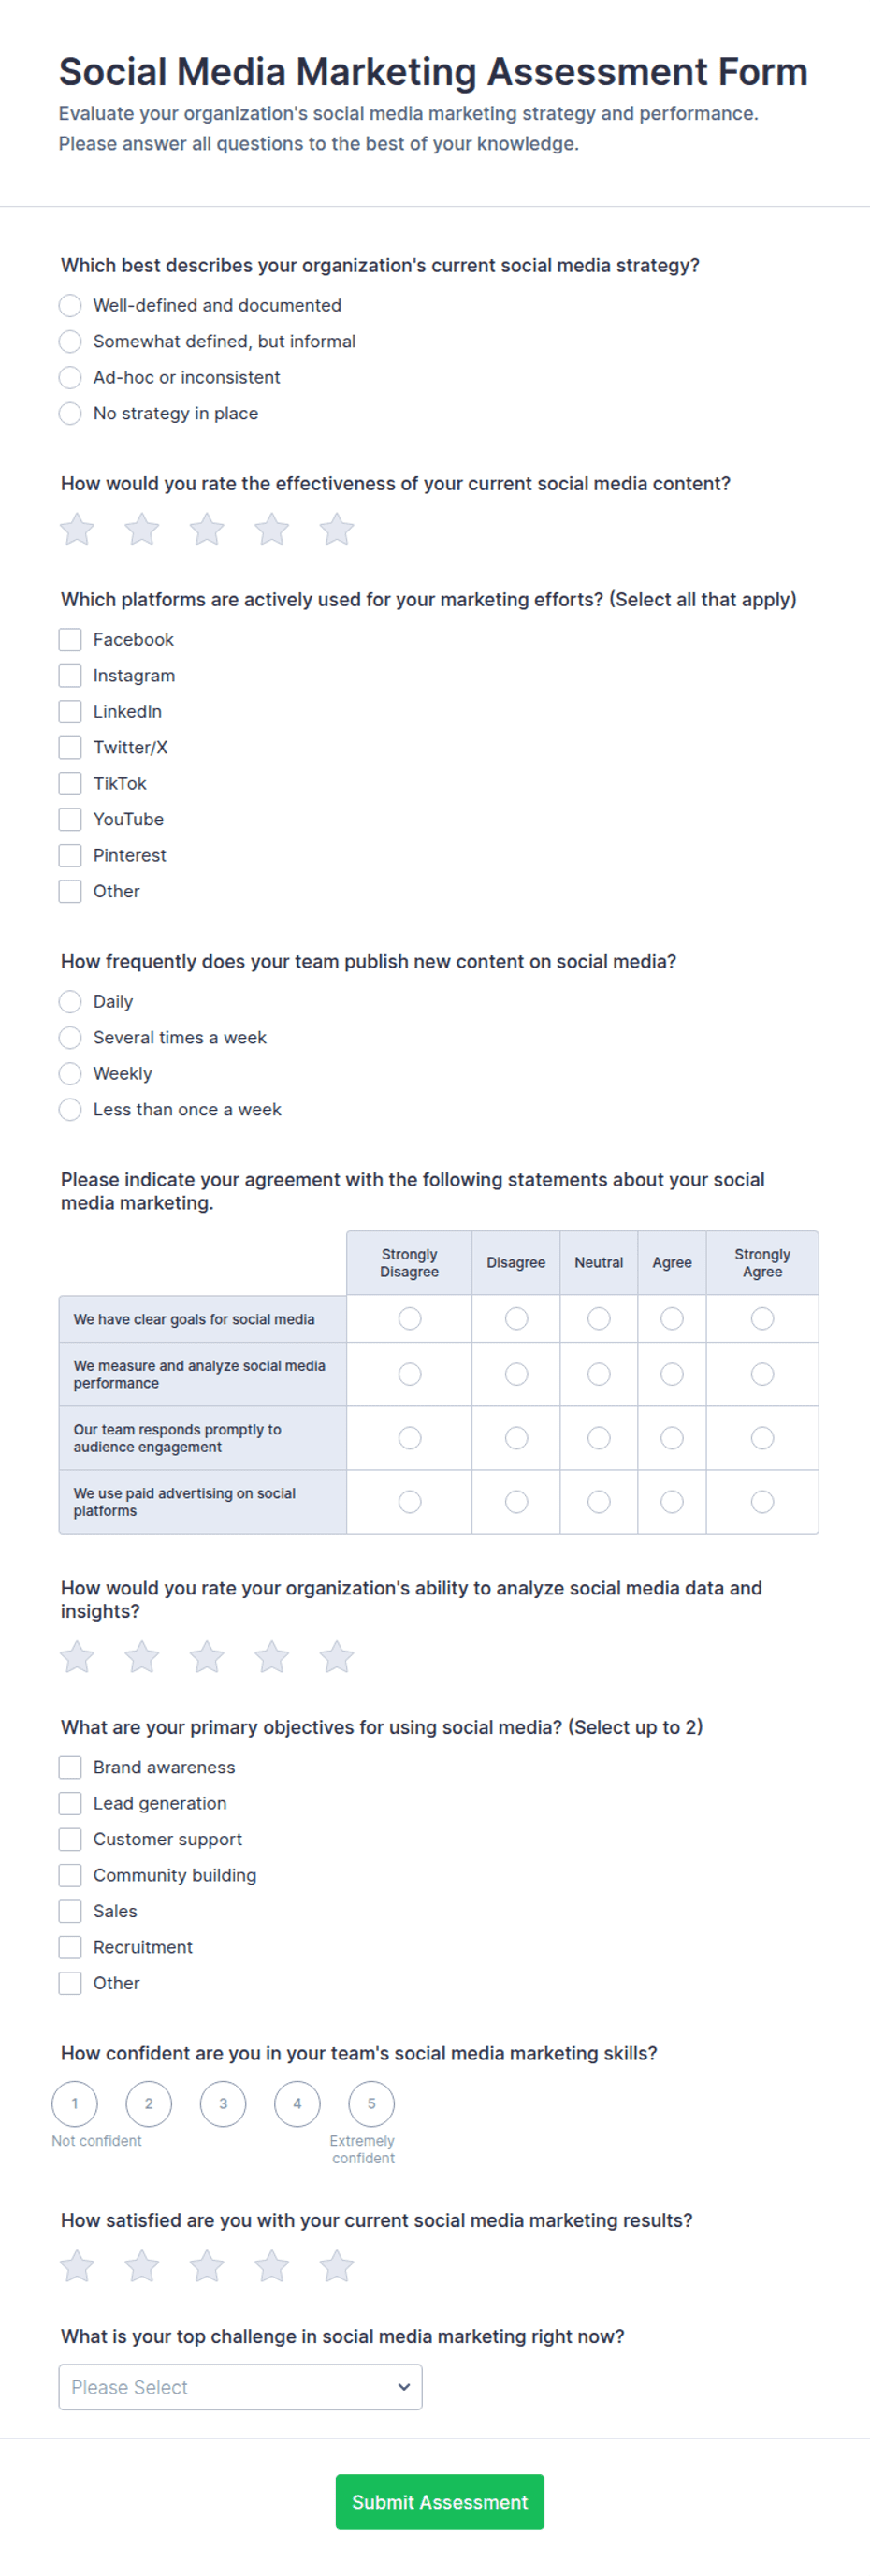Select Several times a week frequency
The image size is (870, 2576).
point(70,1038)
